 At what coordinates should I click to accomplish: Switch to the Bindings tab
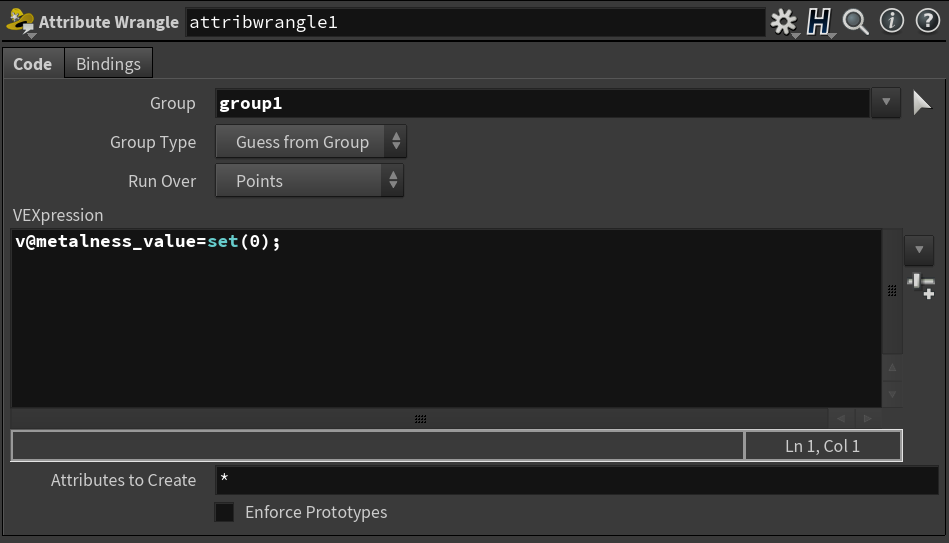coord(108,64)
